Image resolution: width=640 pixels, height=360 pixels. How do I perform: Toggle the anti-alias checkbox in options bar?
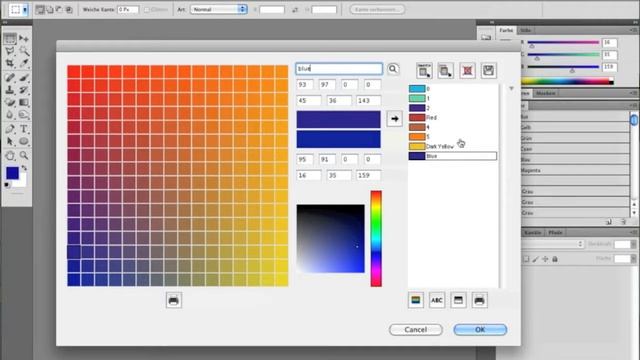coord(147,9)
